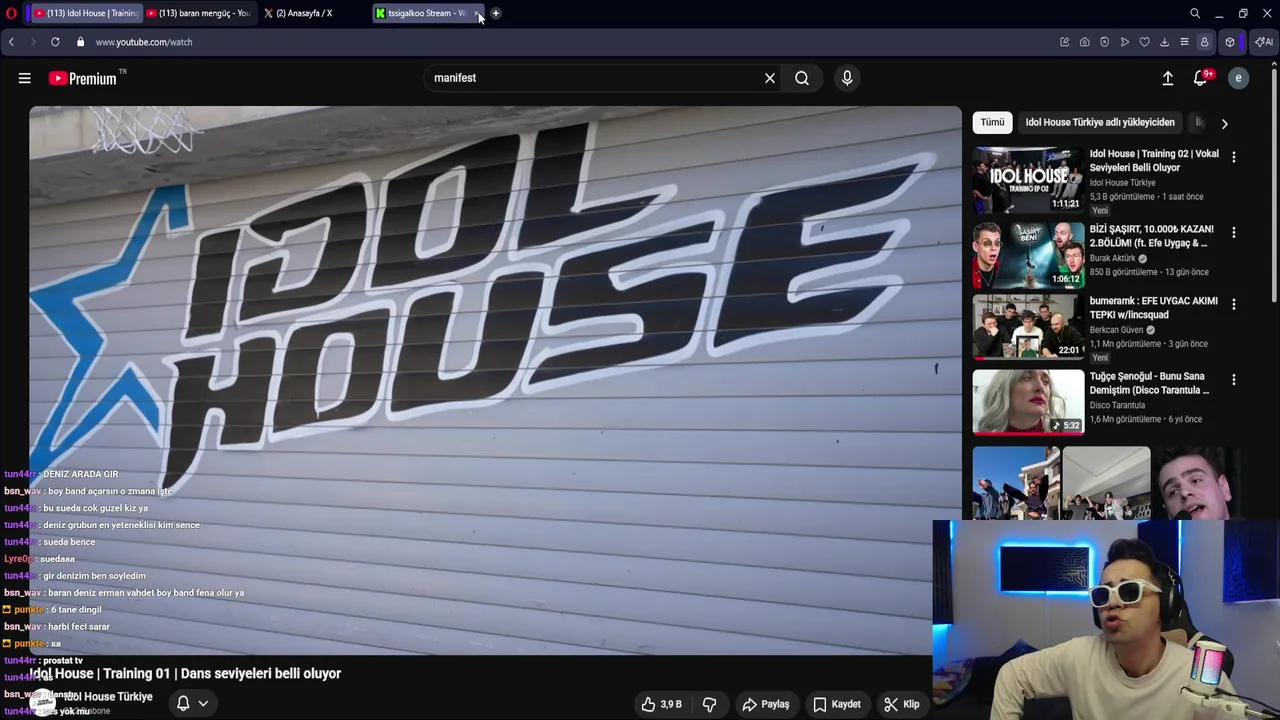The width and height of the screenshot is (1280, 720).
Task: Select the Tümü filter chip
Action: [992, 122]
